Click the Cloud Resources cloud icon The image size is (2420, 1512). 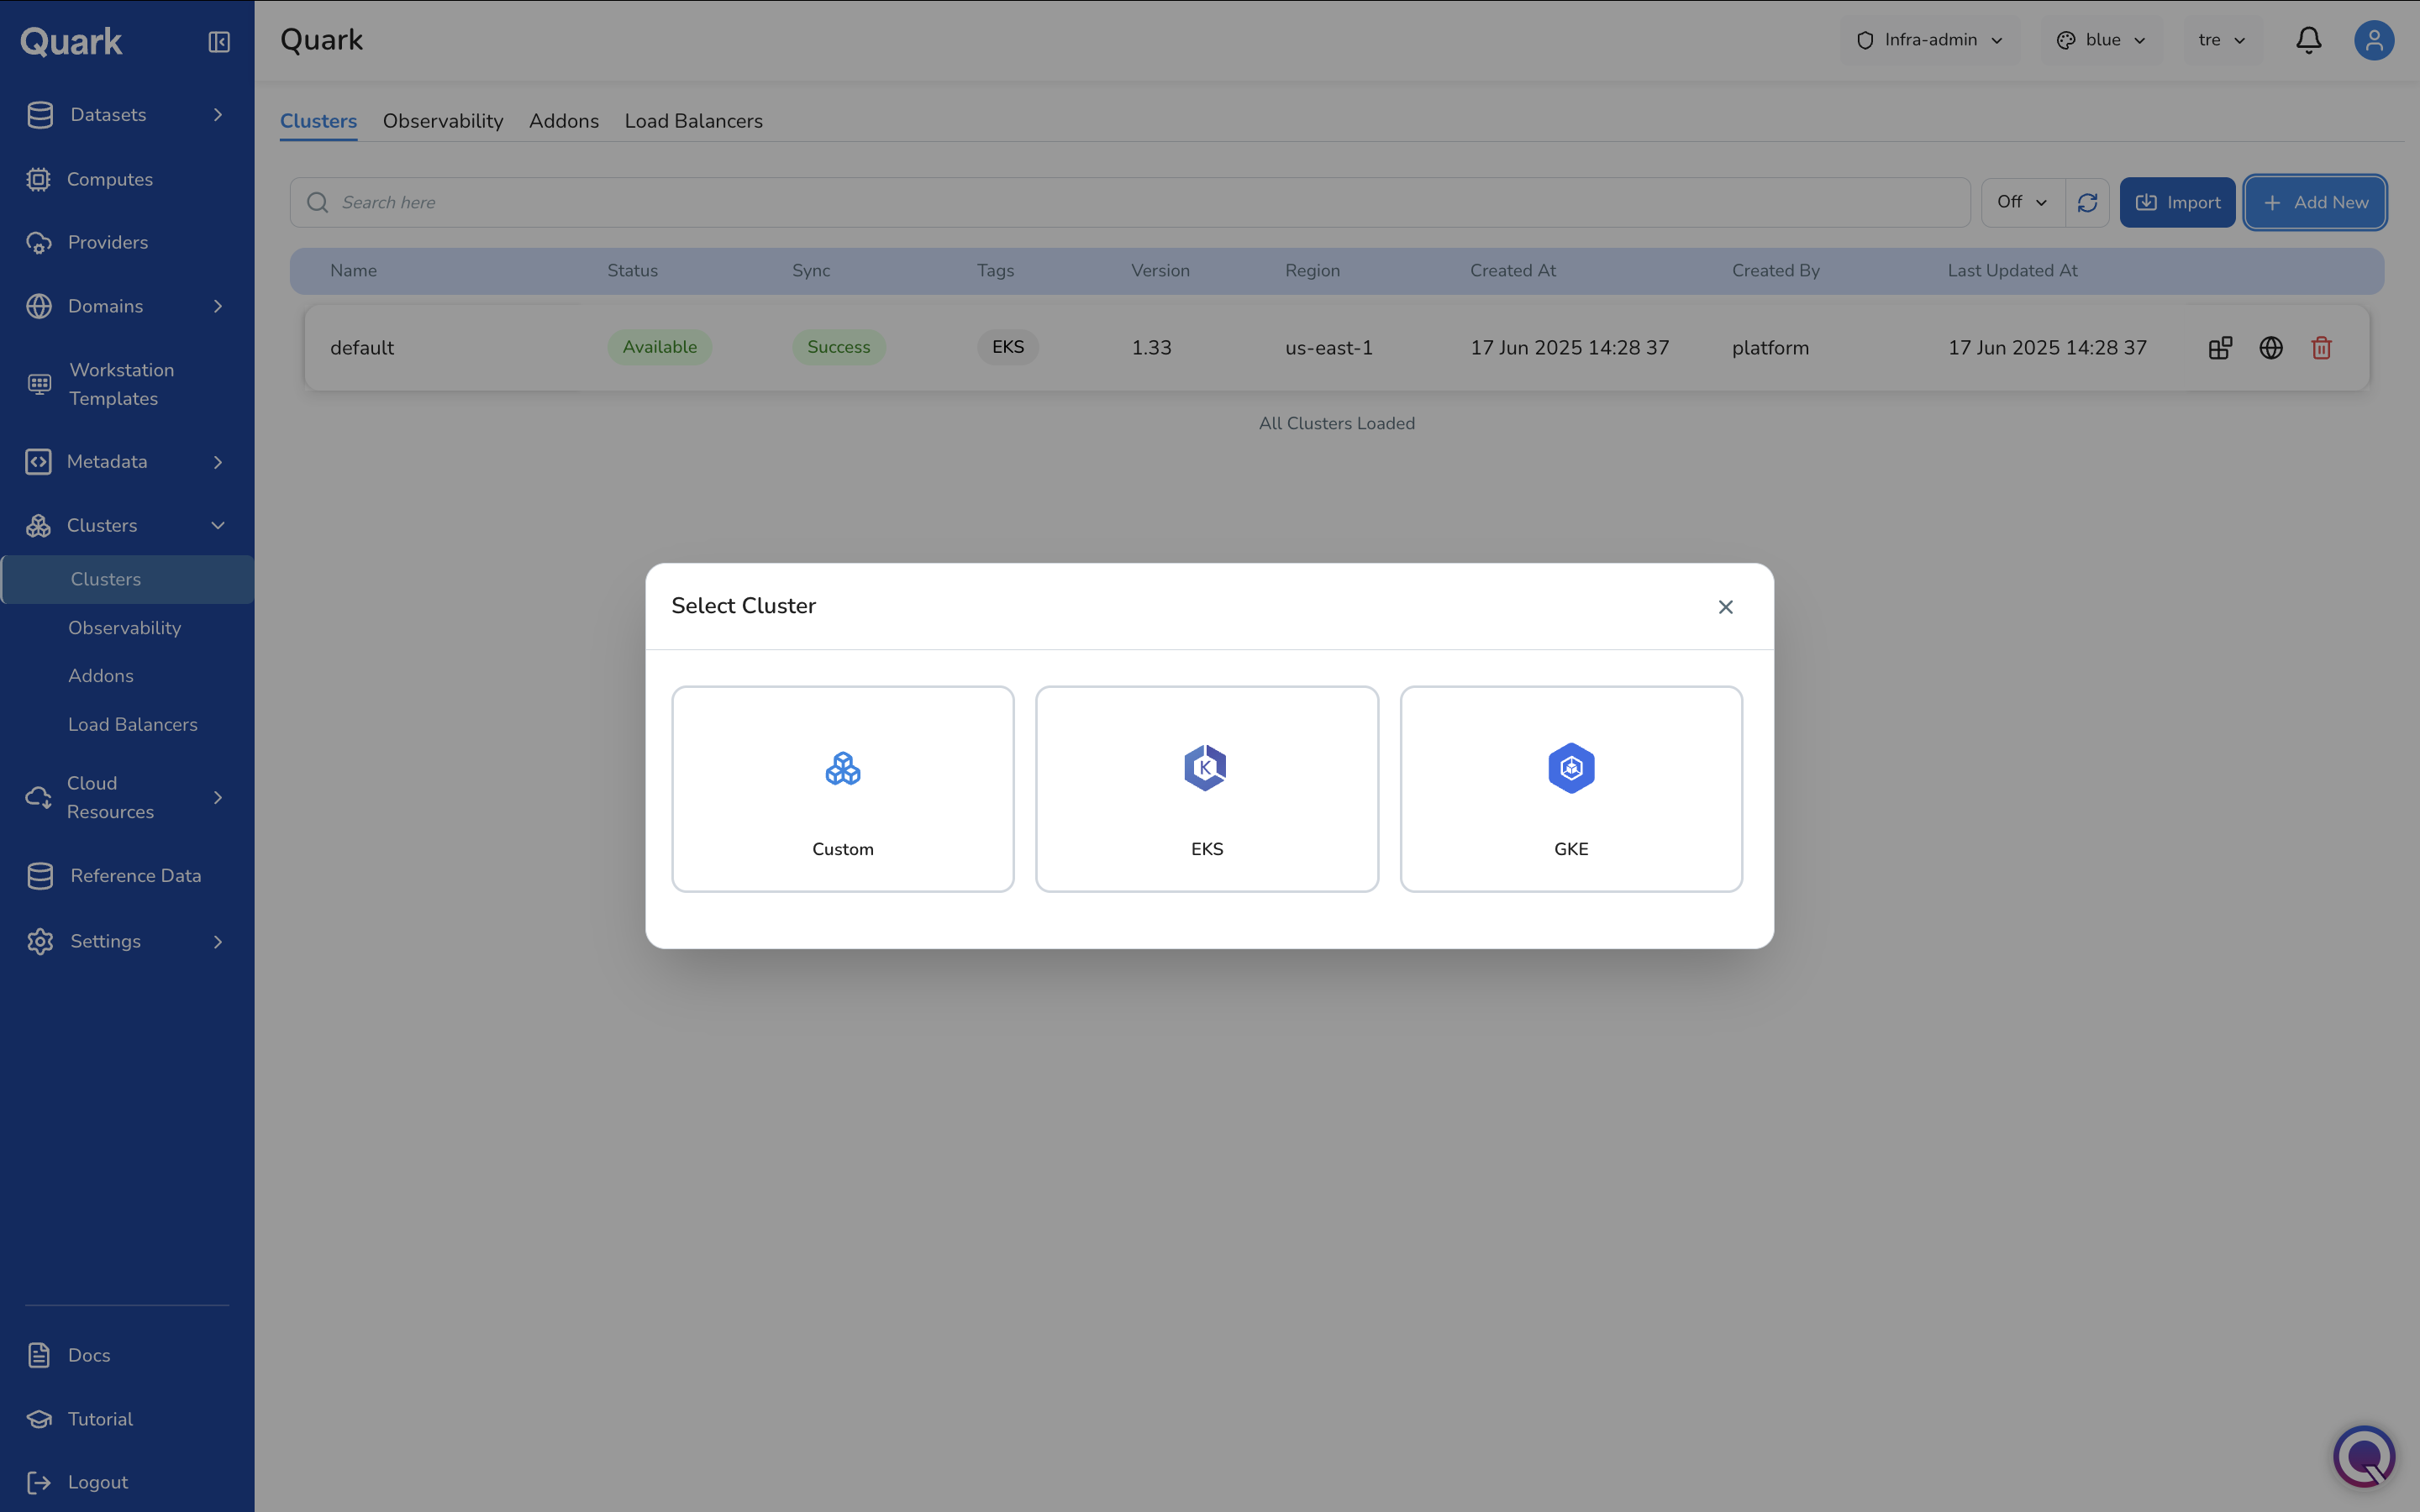pos(38,797)
